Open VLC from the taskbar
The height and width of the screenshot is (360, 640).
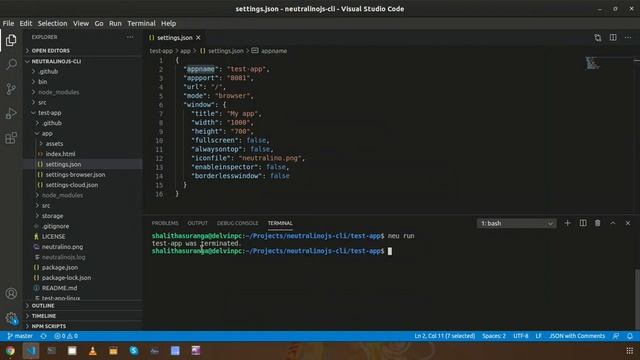tap(93, 351)
